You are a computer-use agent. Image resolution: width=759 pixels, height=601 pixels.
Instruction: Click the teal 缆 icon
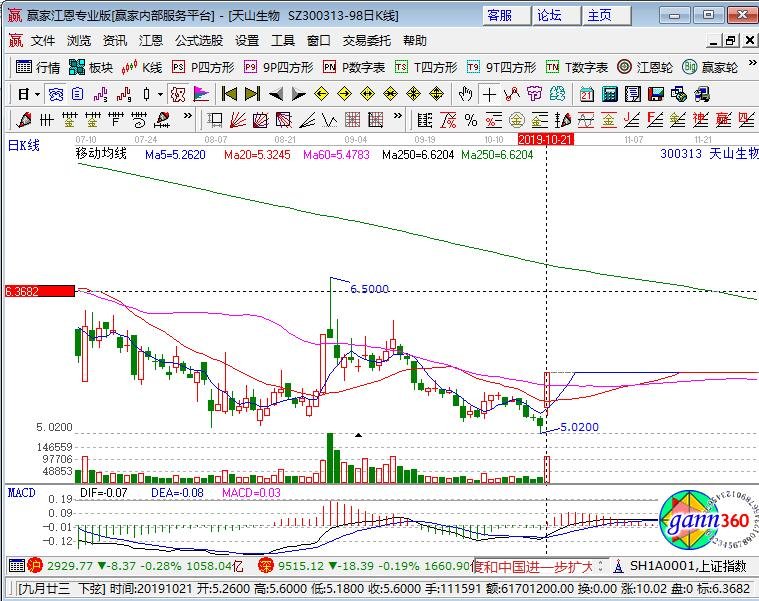click(x=557, y=94)
